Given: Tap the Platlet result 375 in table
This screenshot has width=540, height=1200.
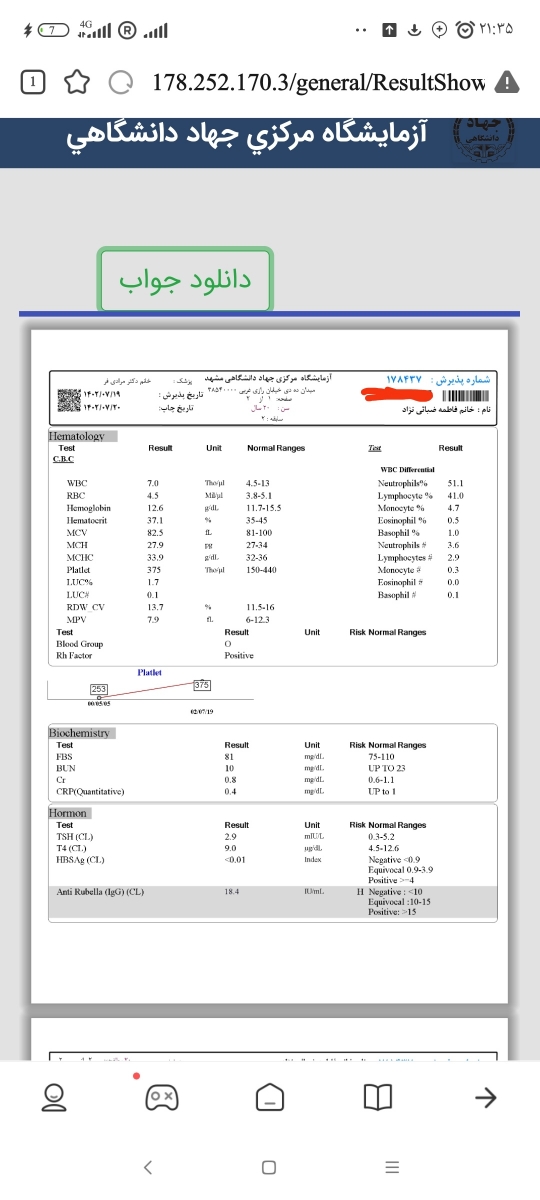Looking at the screenshot, I should coord(155,569).
